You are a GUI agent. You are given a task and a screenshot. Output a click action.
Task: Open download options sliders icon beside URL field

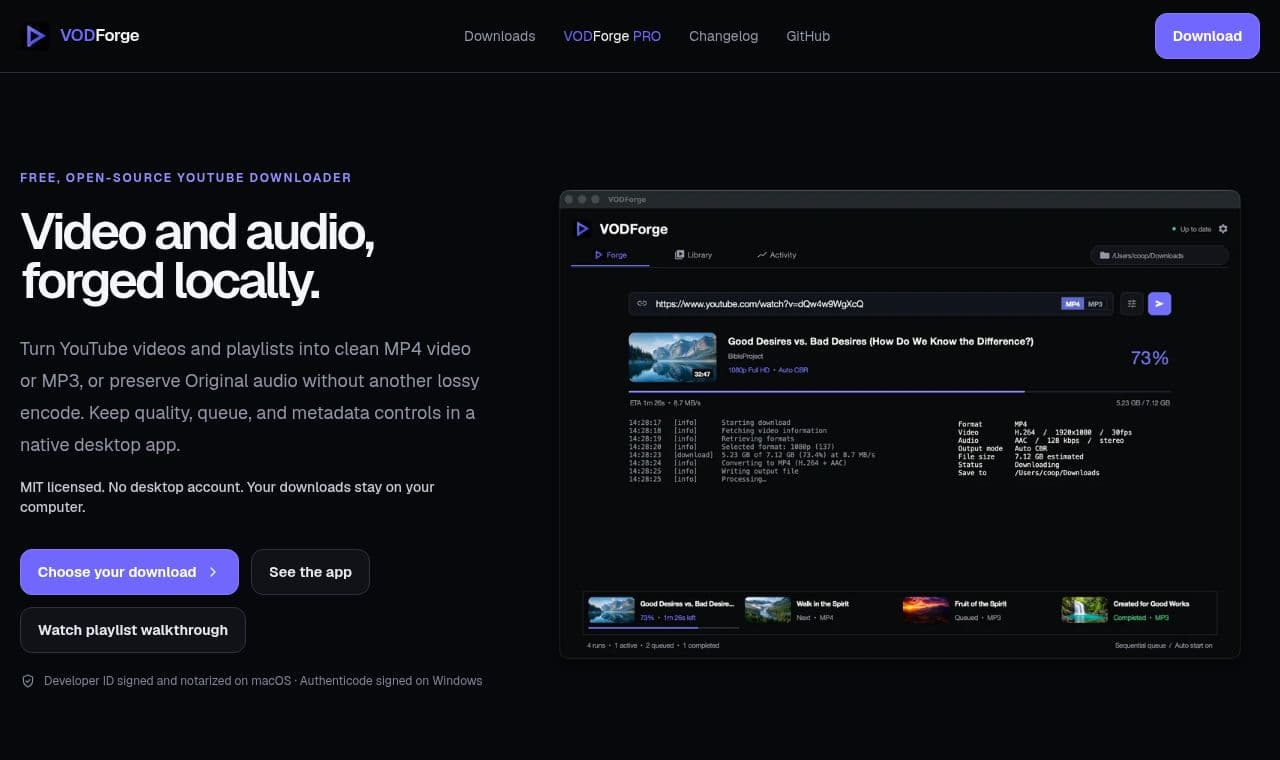click(1131, 304)
